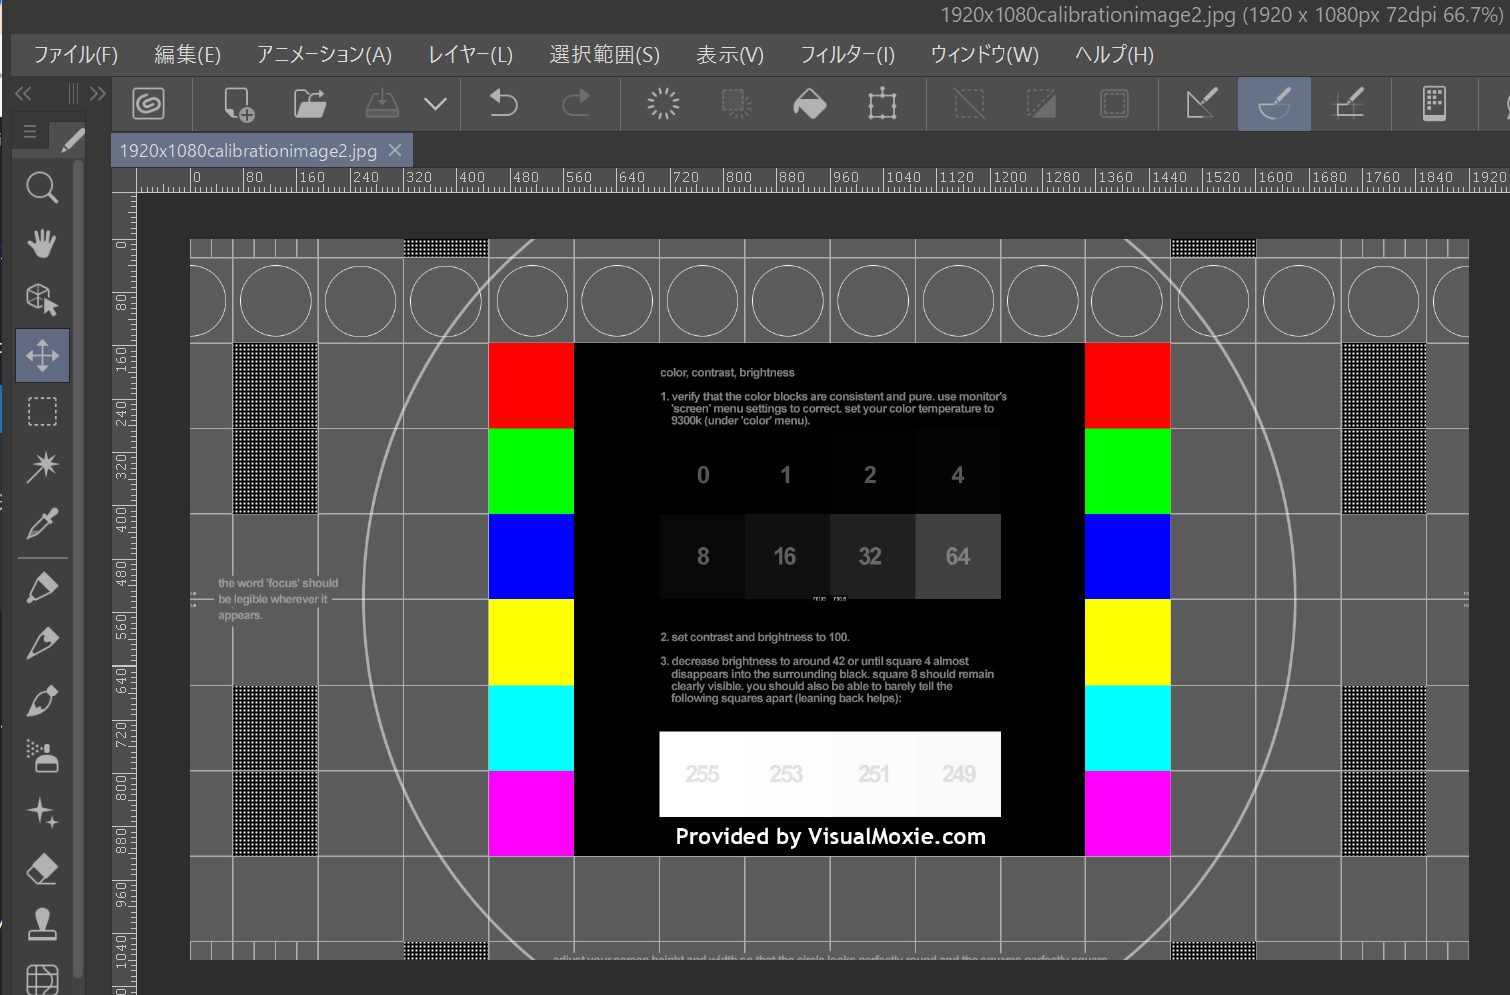Select the Hand pan tool
1510x995 pixels.
pyautogui.click(x=42, y=243)
